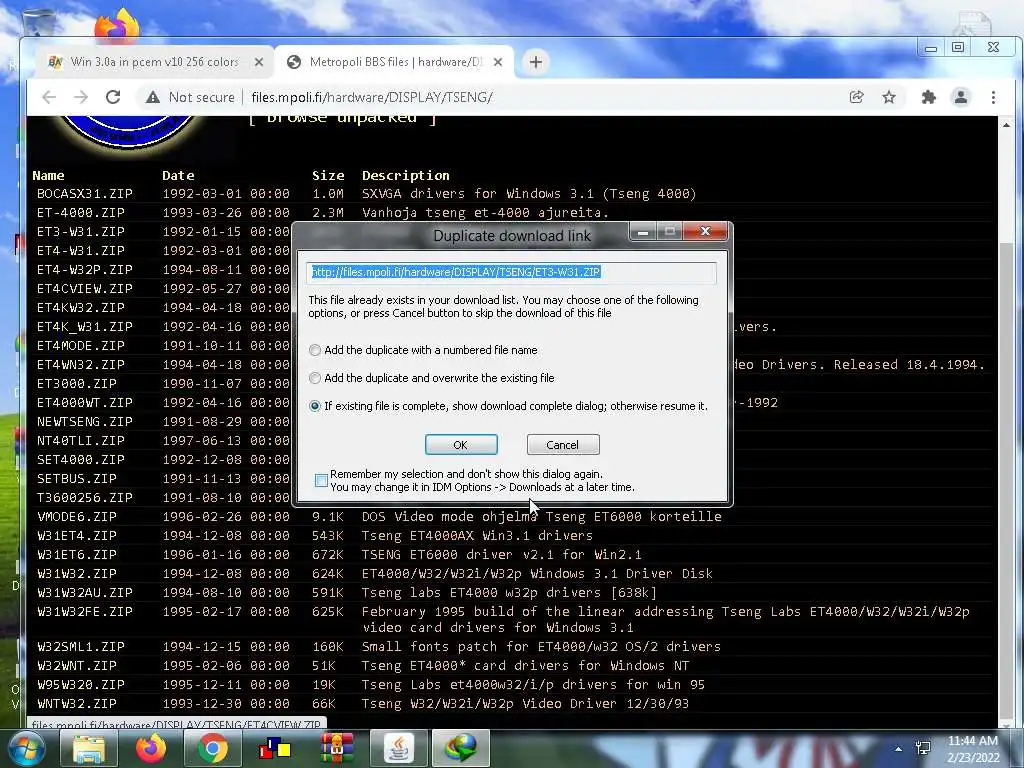Minimize the Duplicate download link dialog
Viewport: 1024px width, 768px height.
643,231
